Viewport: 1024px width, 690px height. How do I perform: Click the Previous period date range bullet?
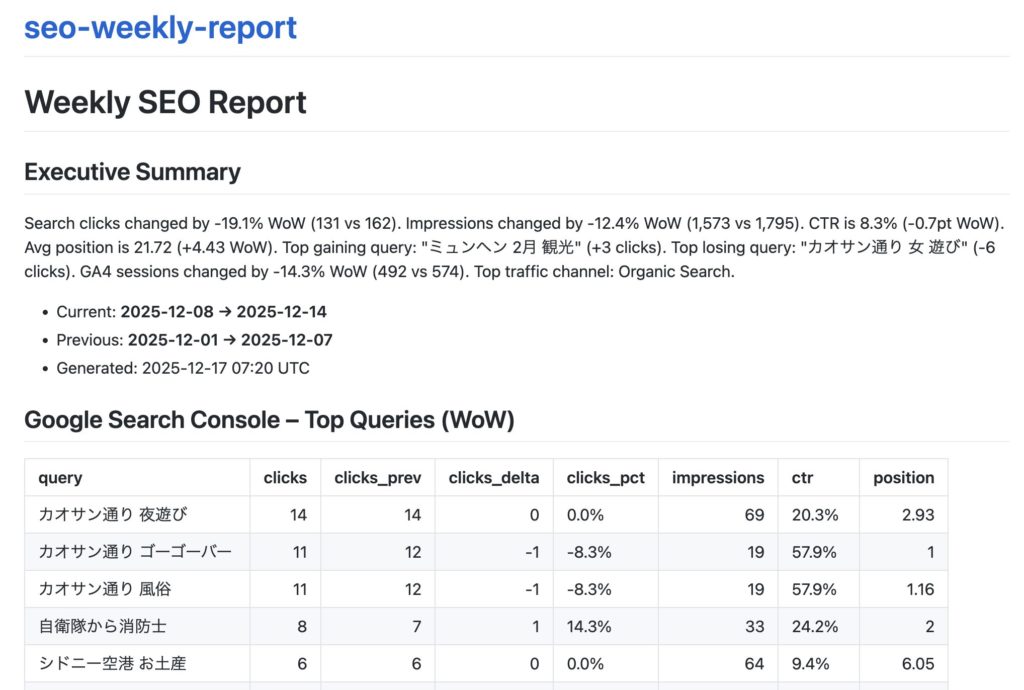[x=194, y=340]
